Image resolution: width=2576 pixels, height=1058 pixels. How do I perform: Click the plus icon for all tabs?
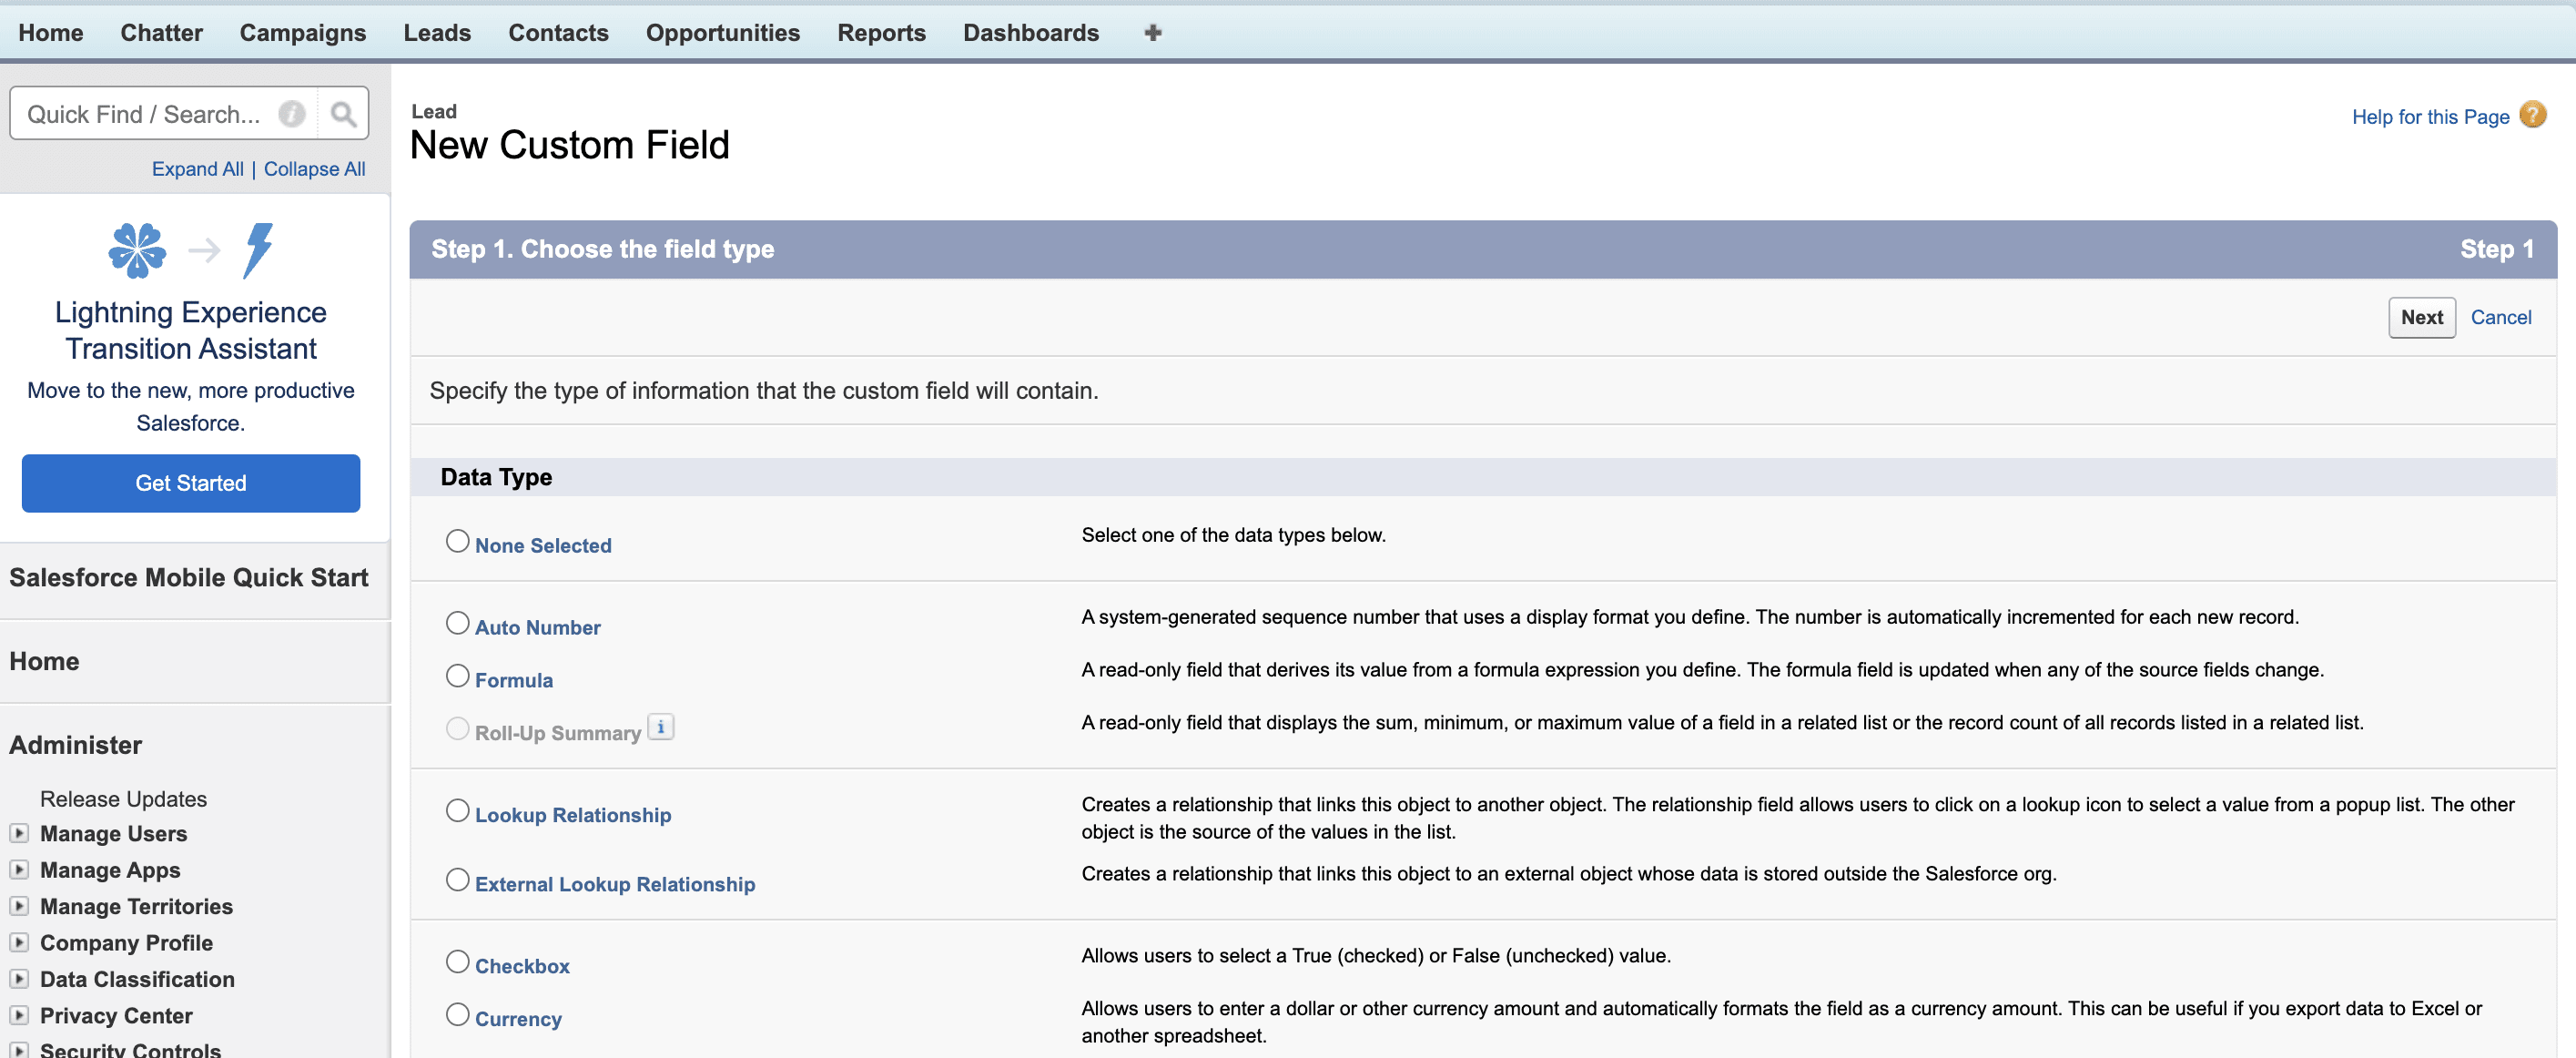(1152, 33)
